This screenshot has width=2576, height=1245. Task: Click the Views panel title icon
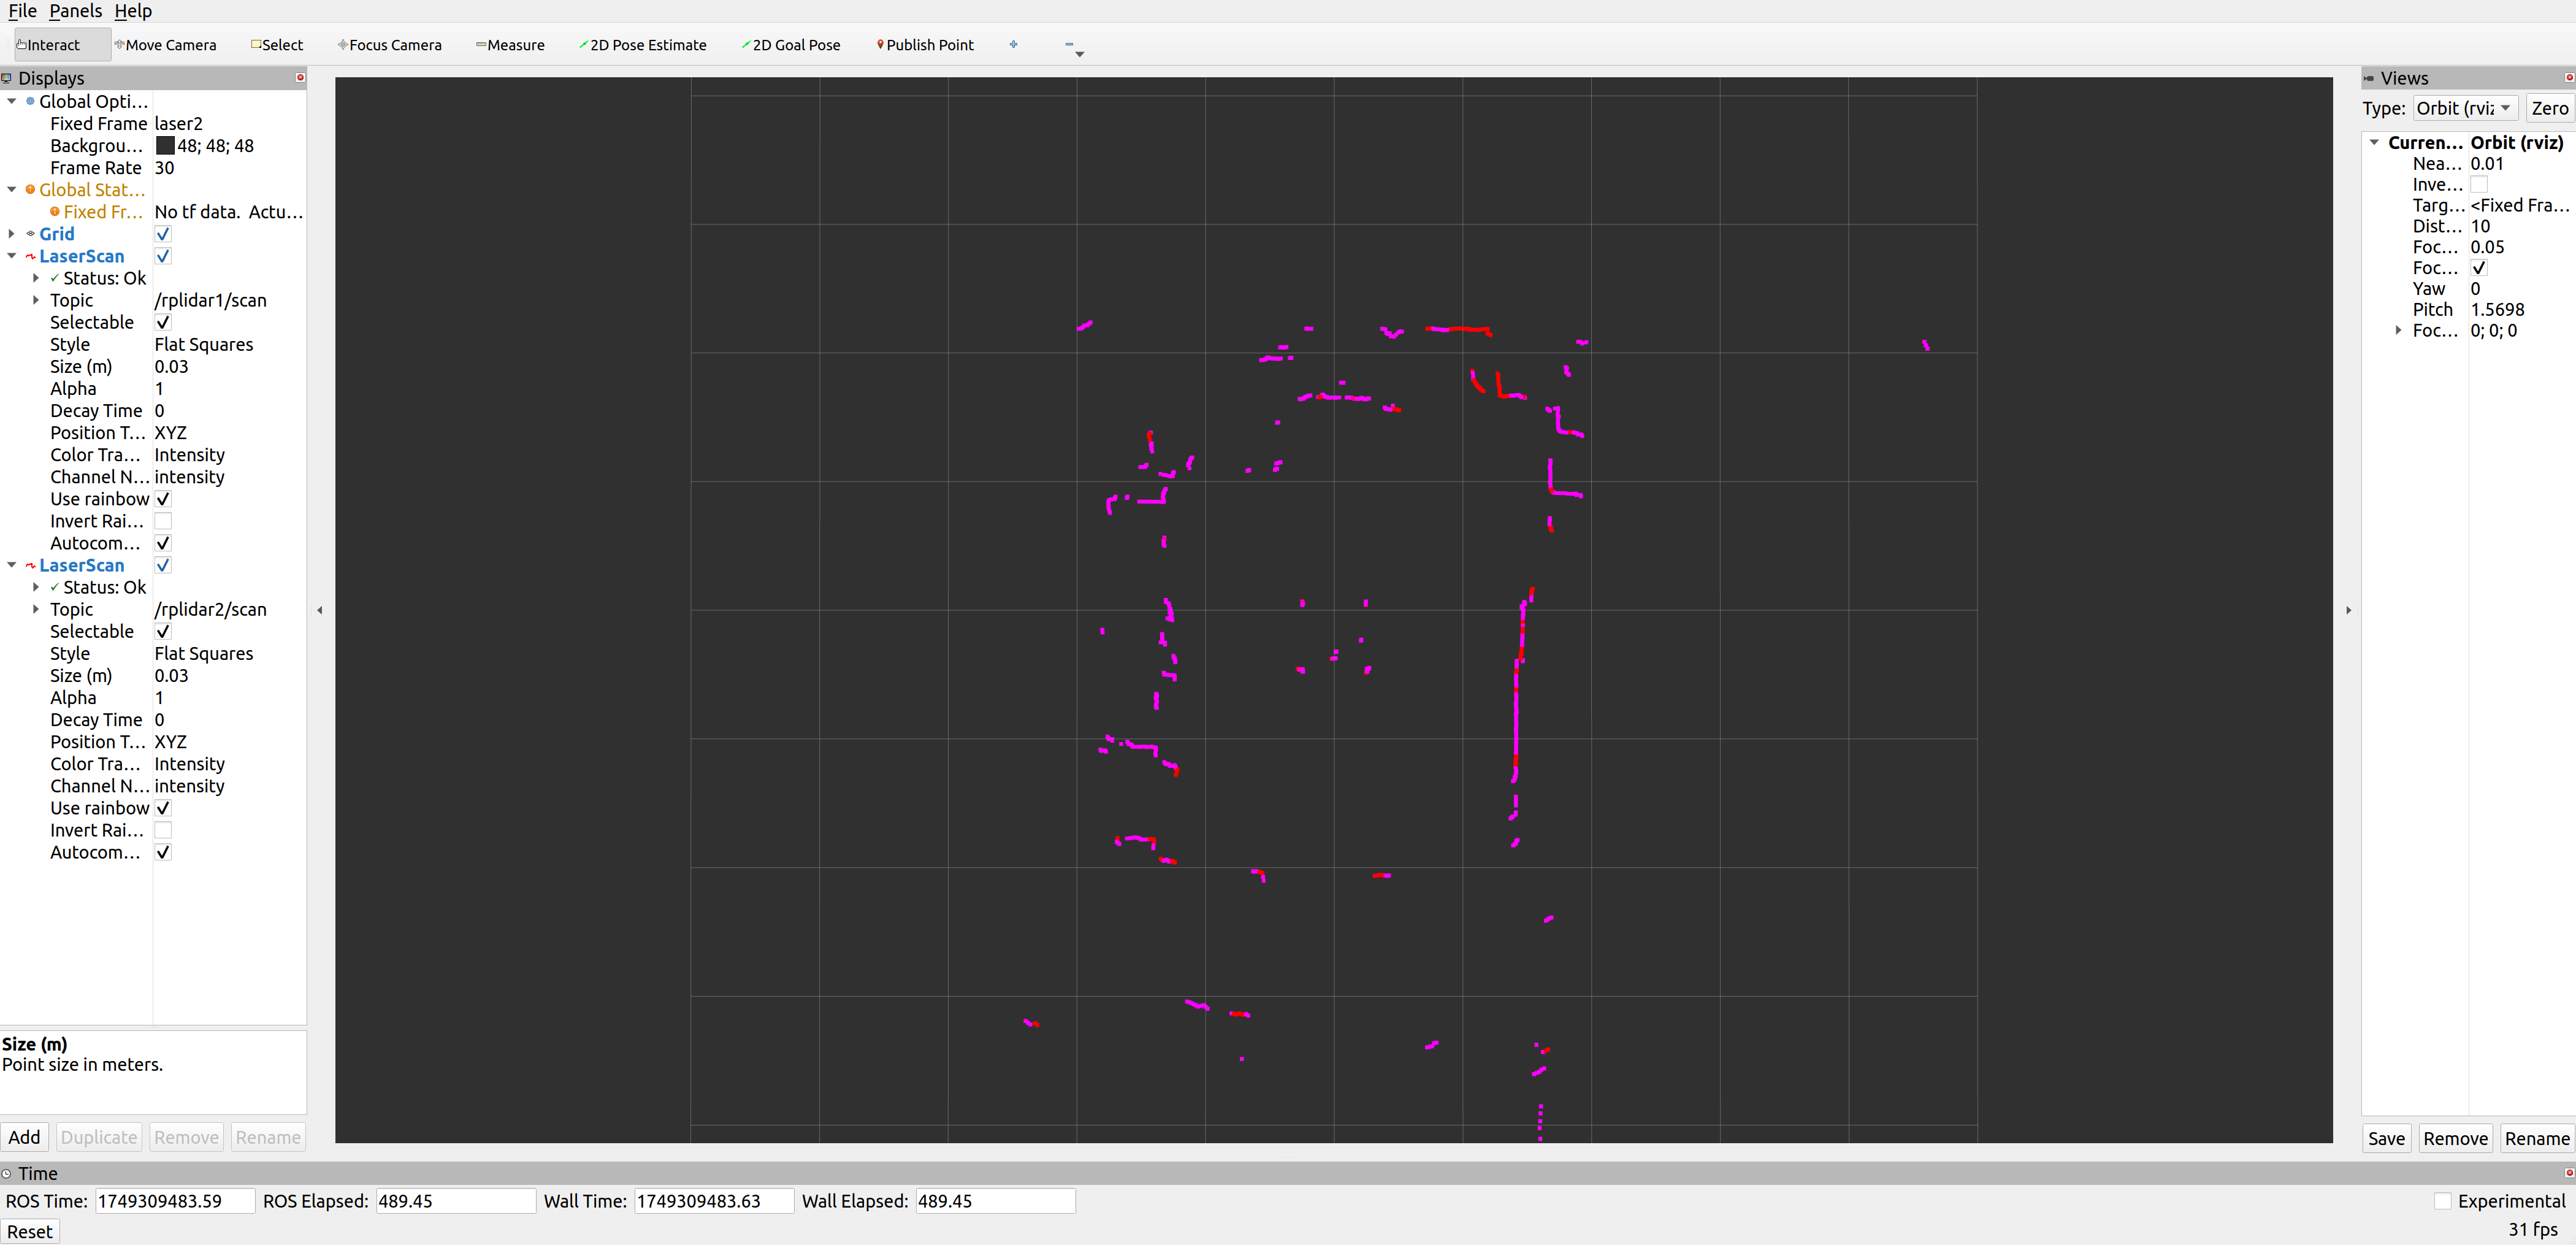point(2369,78)
